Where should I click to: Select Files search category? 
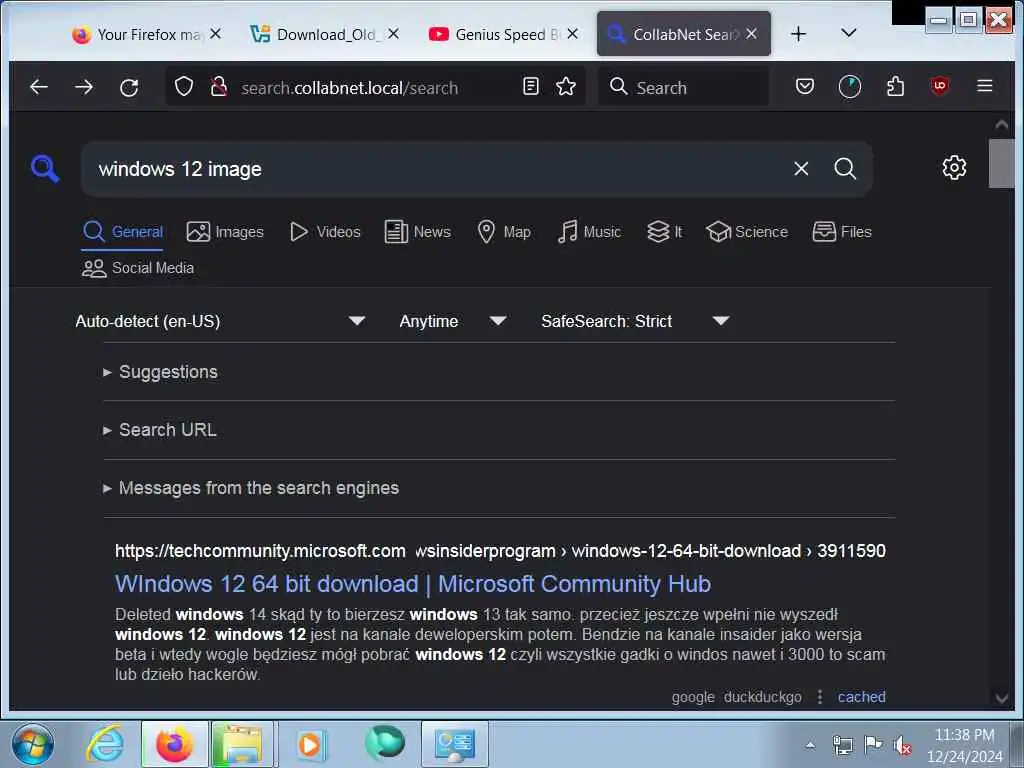click(x=842, y=232)
